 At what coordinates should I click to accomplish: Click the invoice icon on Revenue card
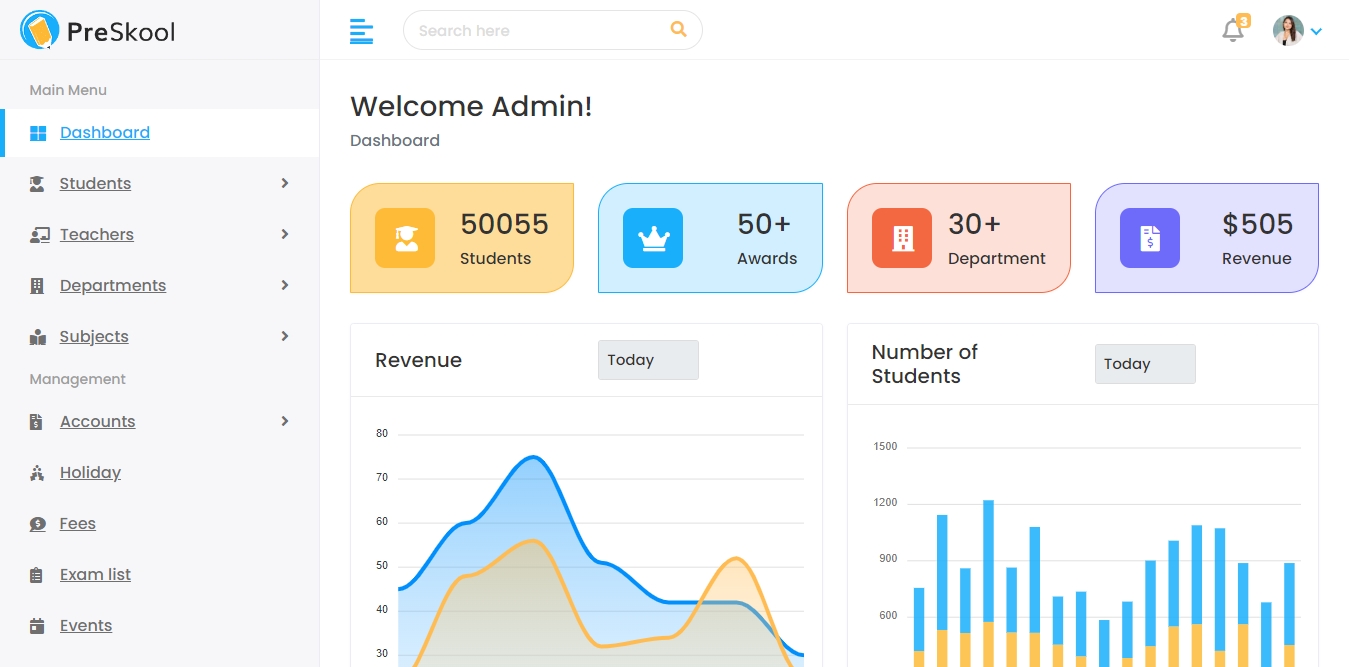pyautogui.click(x=1150, y=238)
